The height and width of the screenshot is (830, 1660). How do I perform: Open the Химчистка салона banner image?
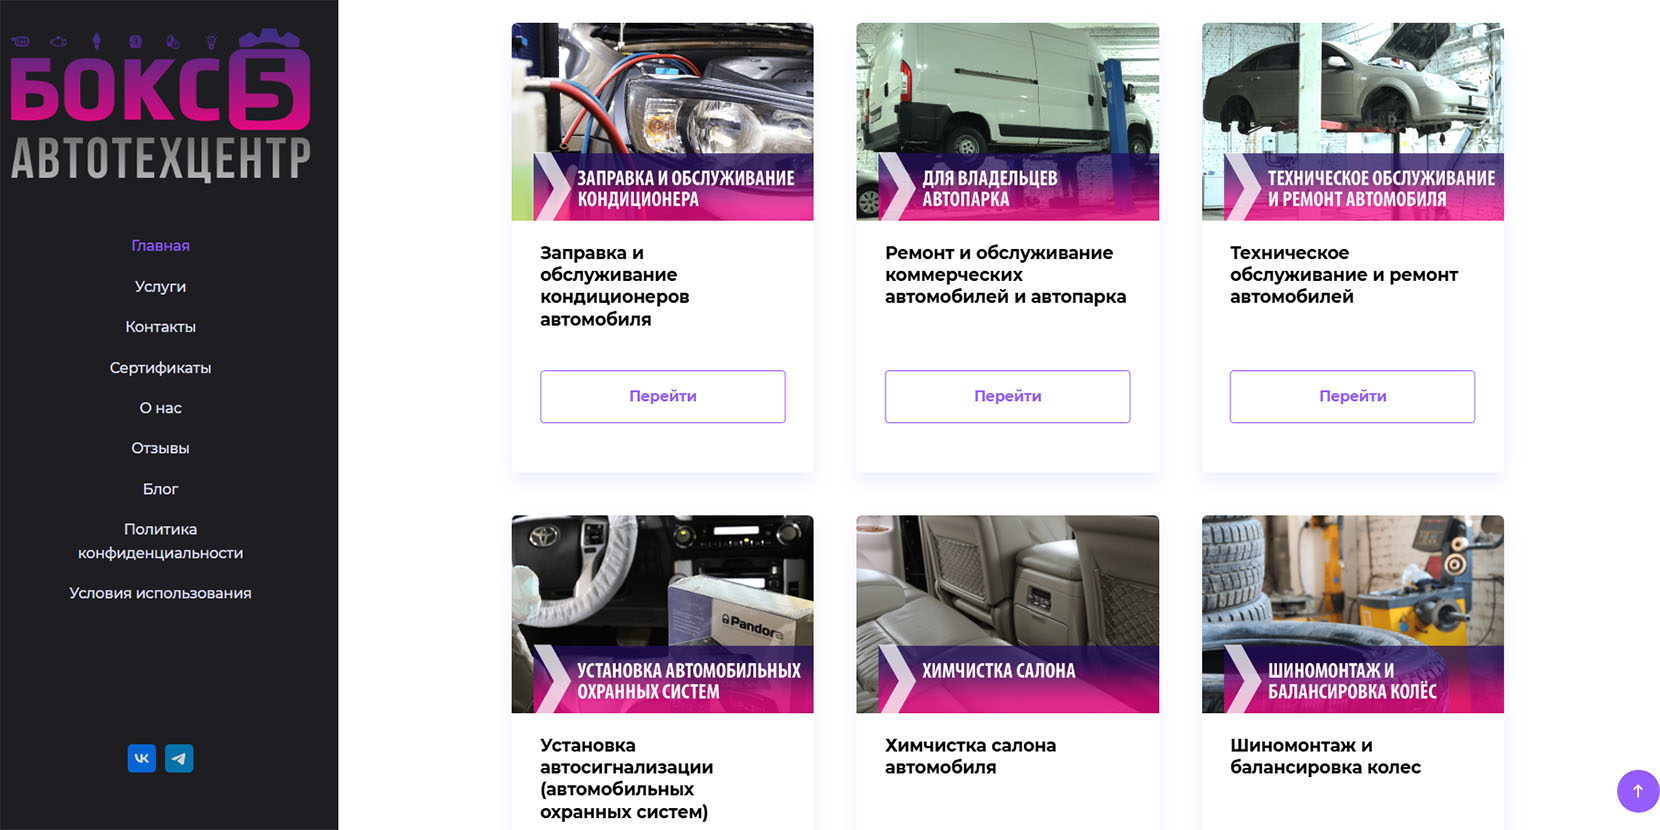pyautogui.click(x=1008, y=614)
